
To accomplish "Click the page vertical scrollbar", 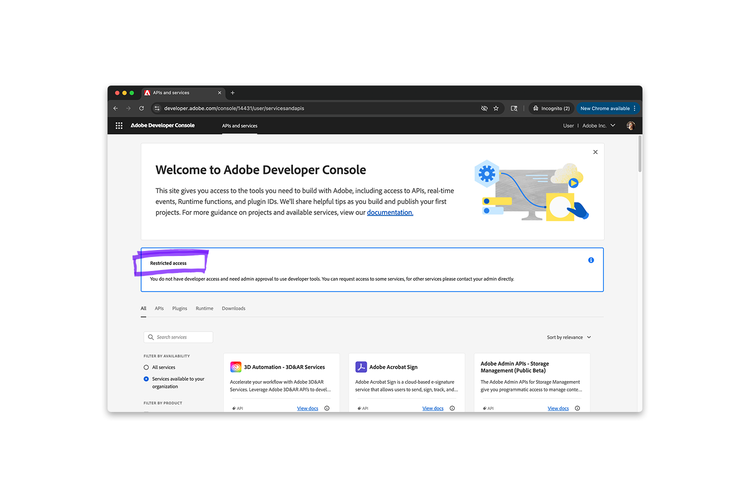I will [640, 154].
